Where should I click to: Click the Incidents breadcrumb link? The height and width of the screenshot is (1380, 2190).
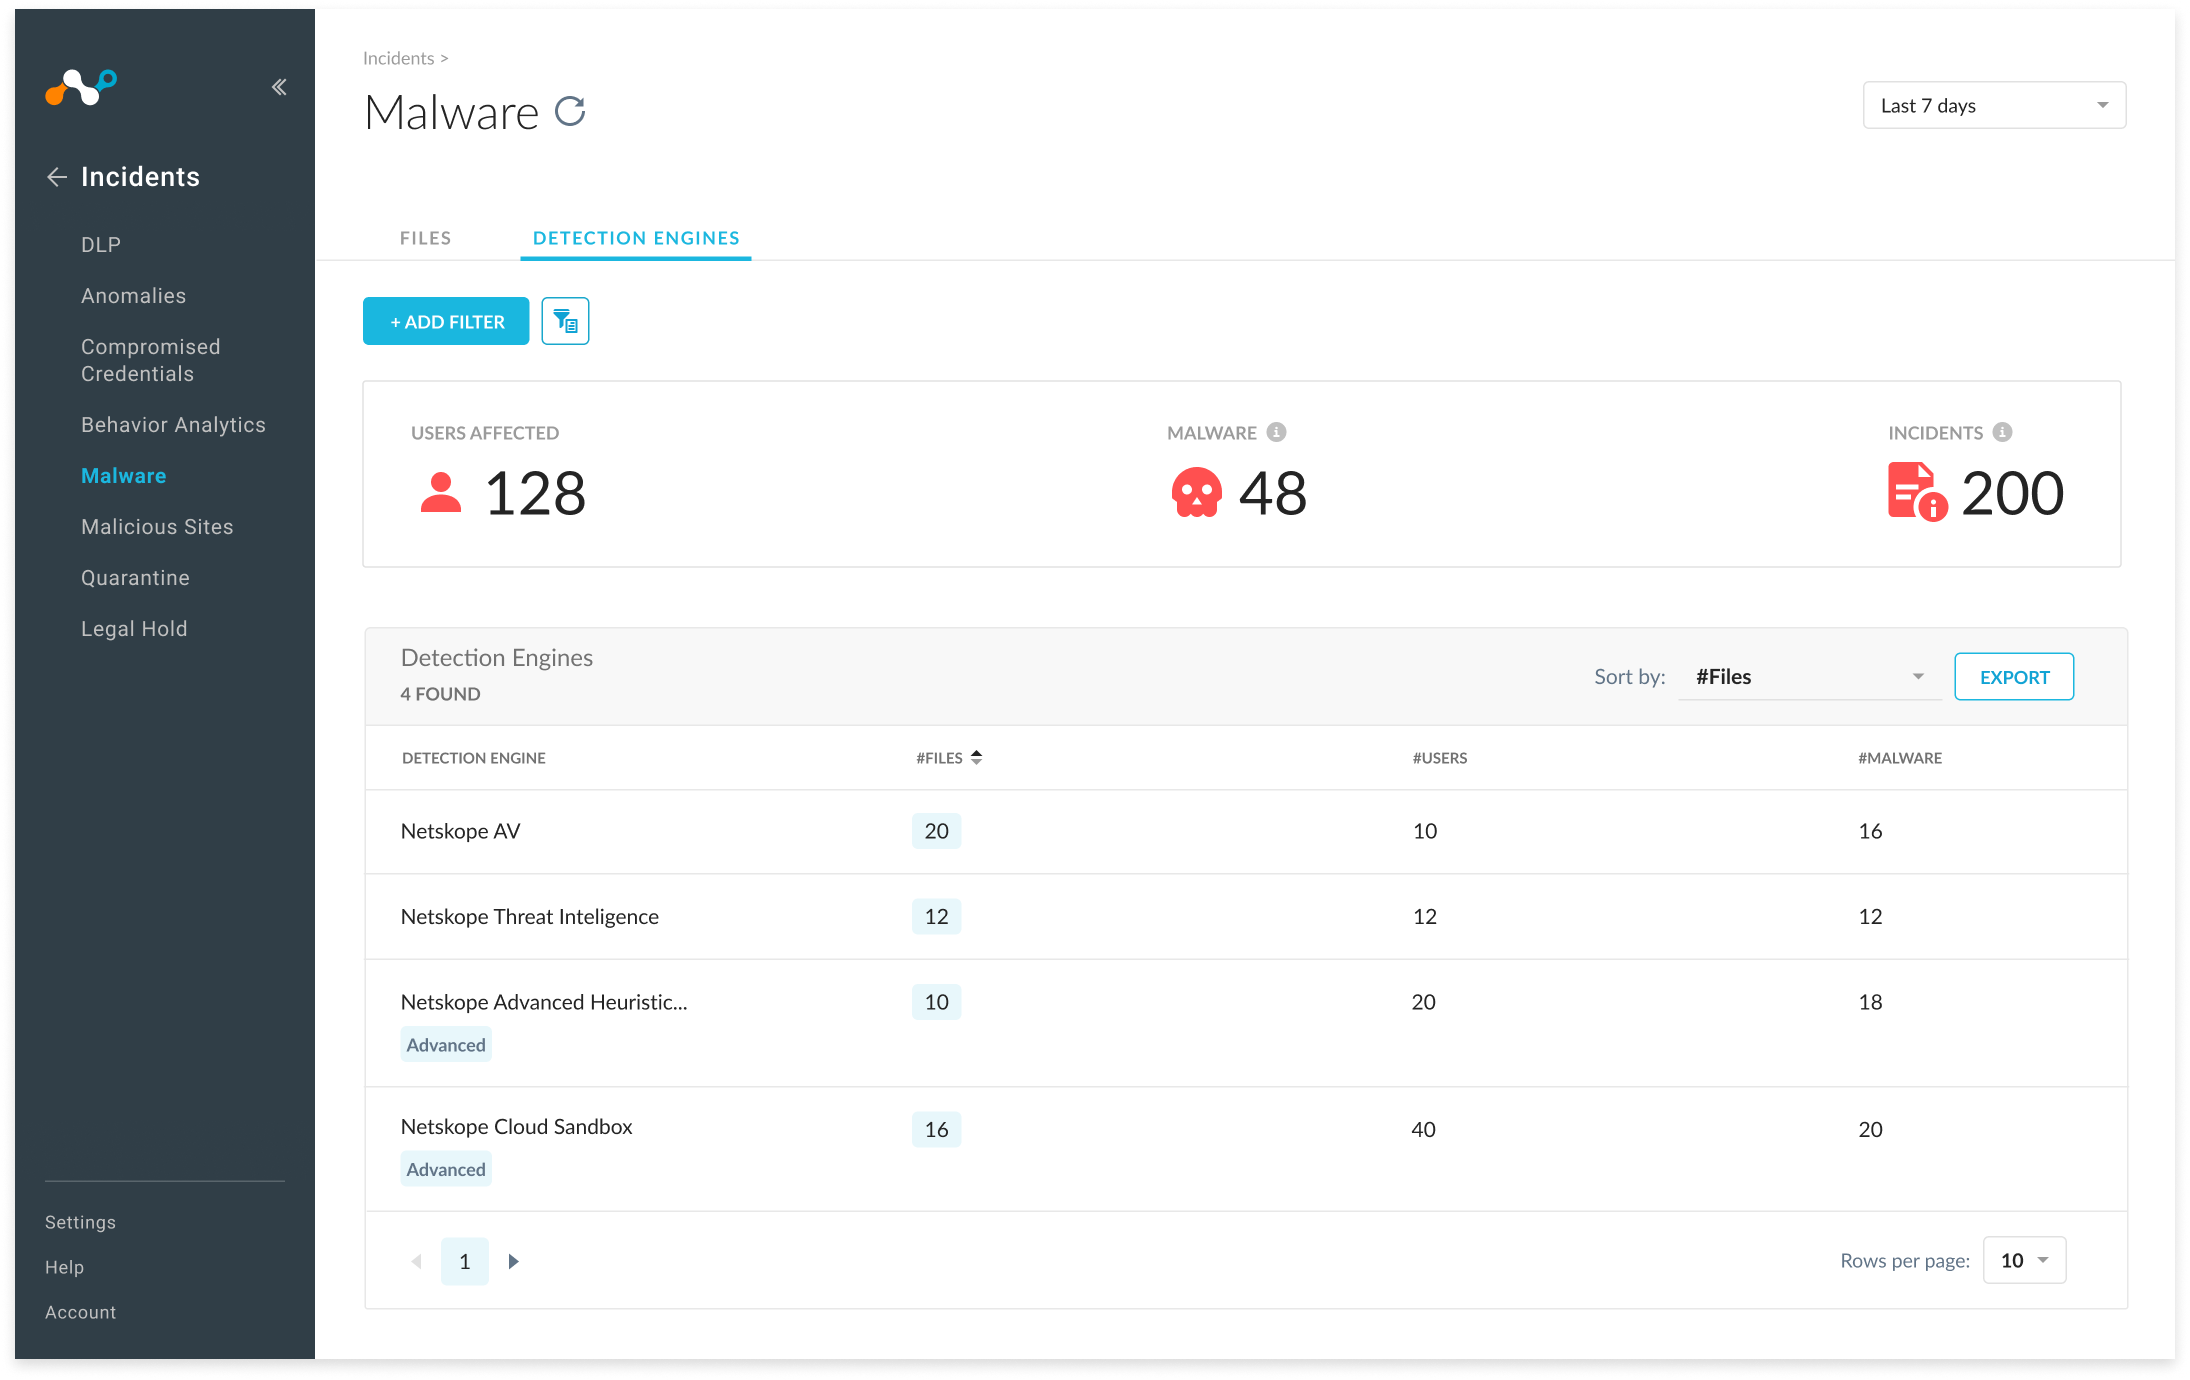[x=398, y=58]
